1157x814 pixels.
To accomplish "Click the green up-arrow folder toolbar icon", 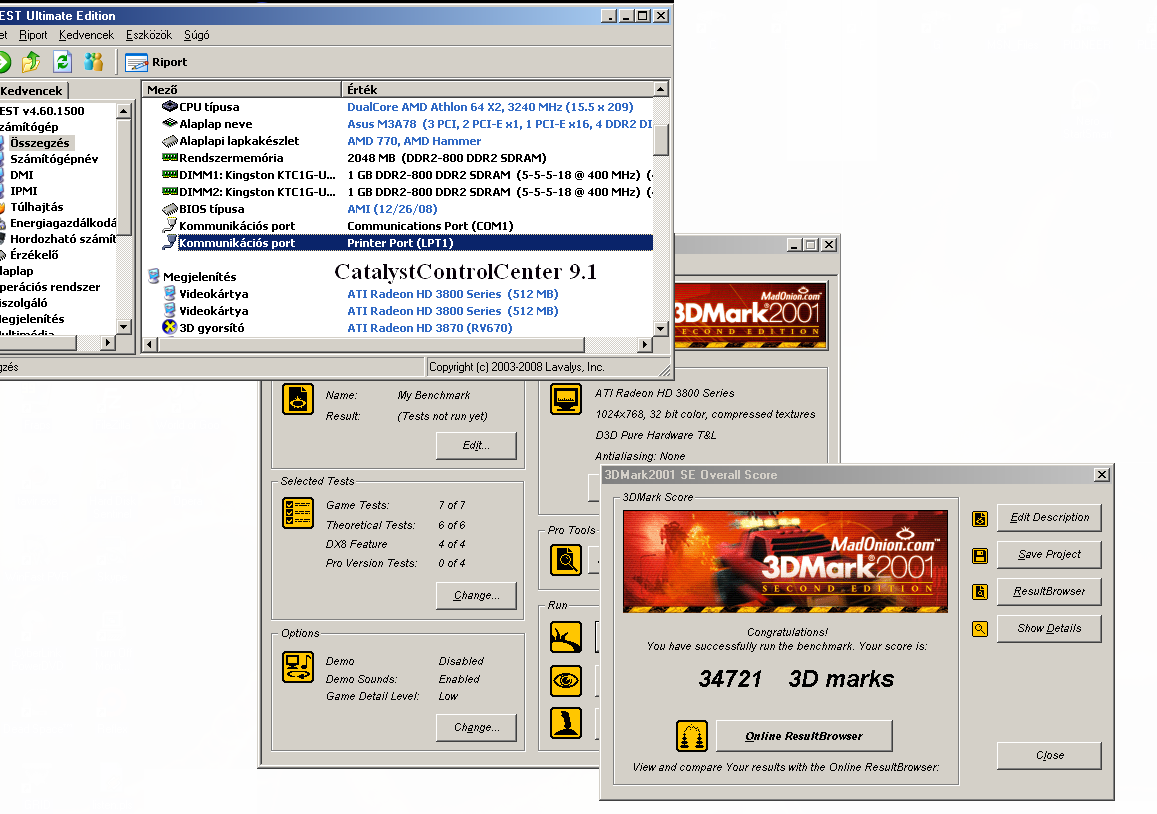I will point(31,62).
